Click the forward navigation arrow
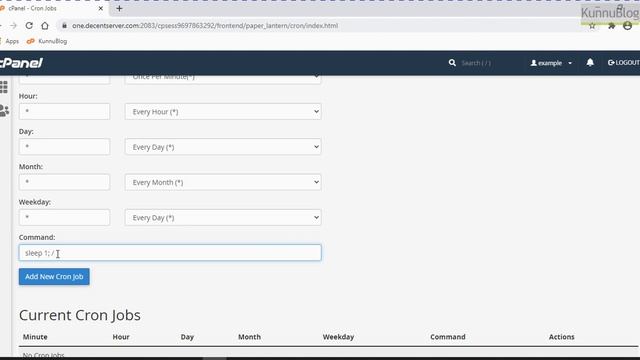This screenshot has height=360, width=640. pyautogui.click(x=13, y=25)
